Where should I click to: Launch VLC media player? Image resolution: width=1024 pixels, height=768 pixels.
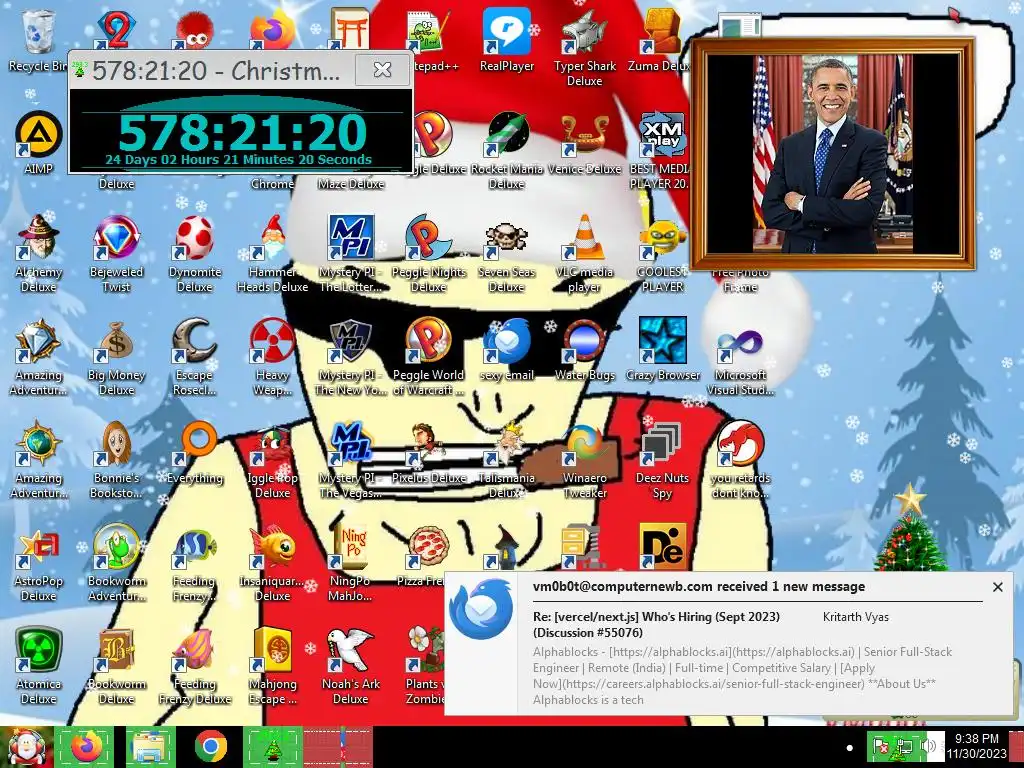click(x=584, y=253)
